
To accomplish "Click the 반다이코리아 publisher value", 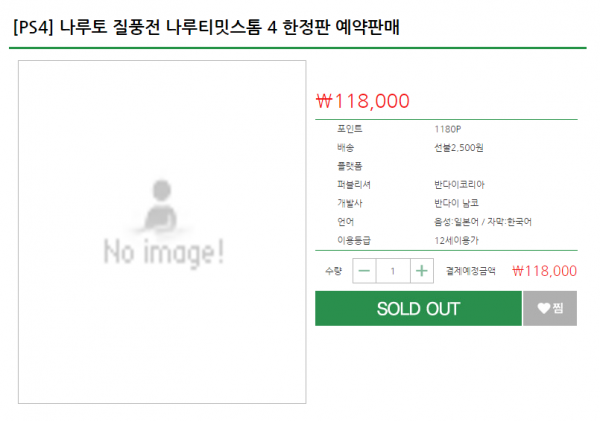I will pyautogui.click(x=459, y=185).
